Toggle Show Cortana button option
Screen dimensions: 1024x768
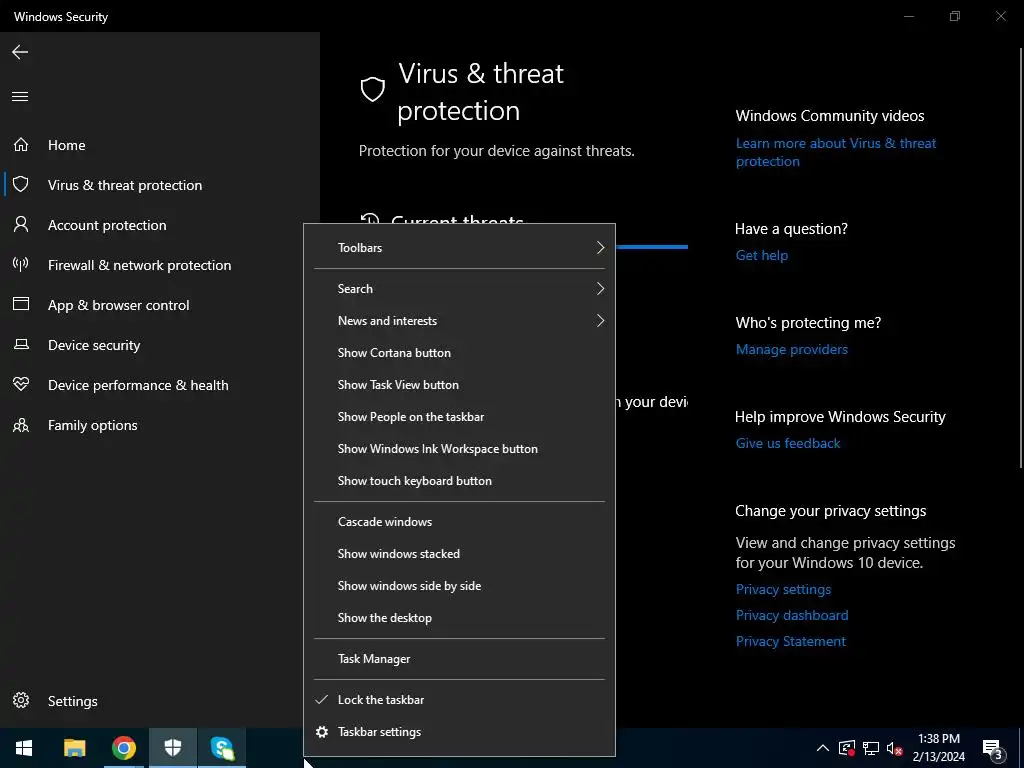coord(460,353)
